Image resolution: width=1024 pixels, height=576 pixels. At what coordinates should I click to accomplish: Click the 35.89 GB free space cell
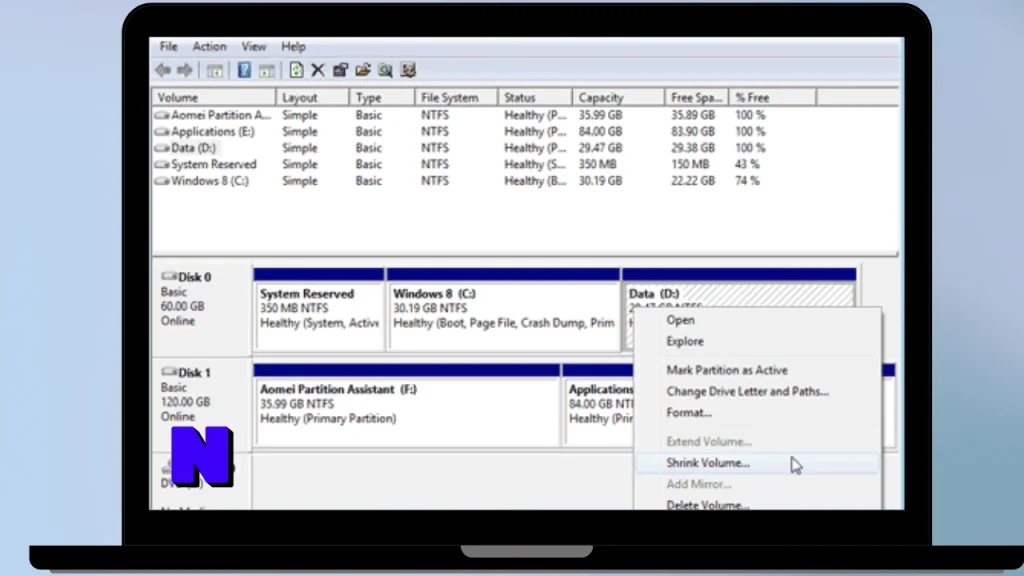(693, 115)
